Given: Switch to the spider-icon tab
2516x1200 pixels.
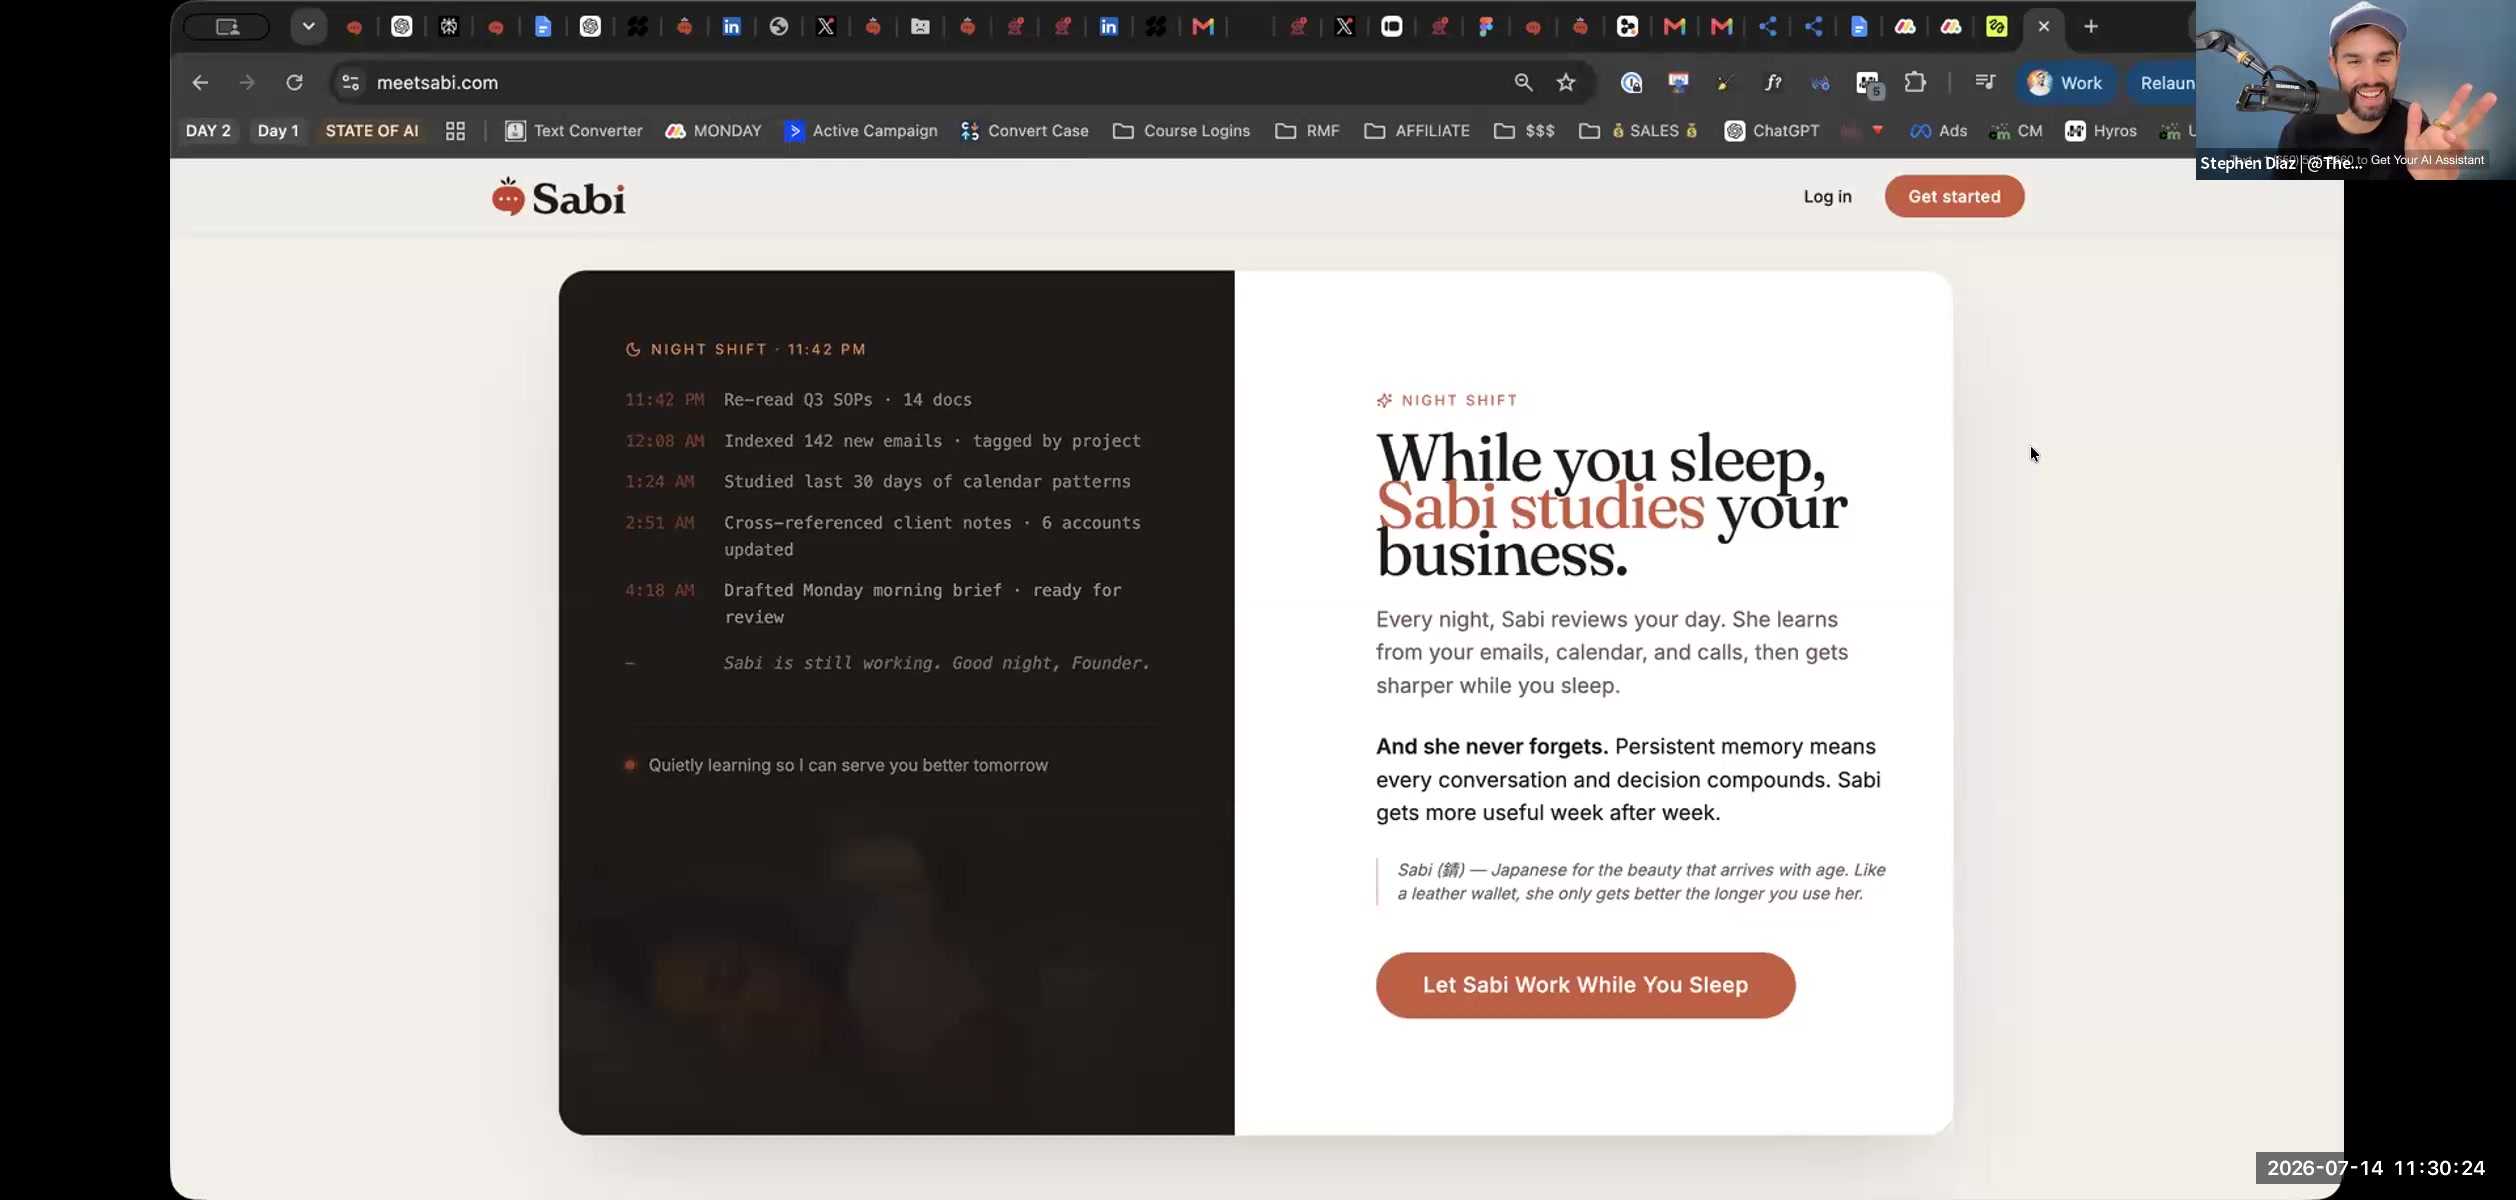Looking at the screenshot, I should (x=449, y=27).
